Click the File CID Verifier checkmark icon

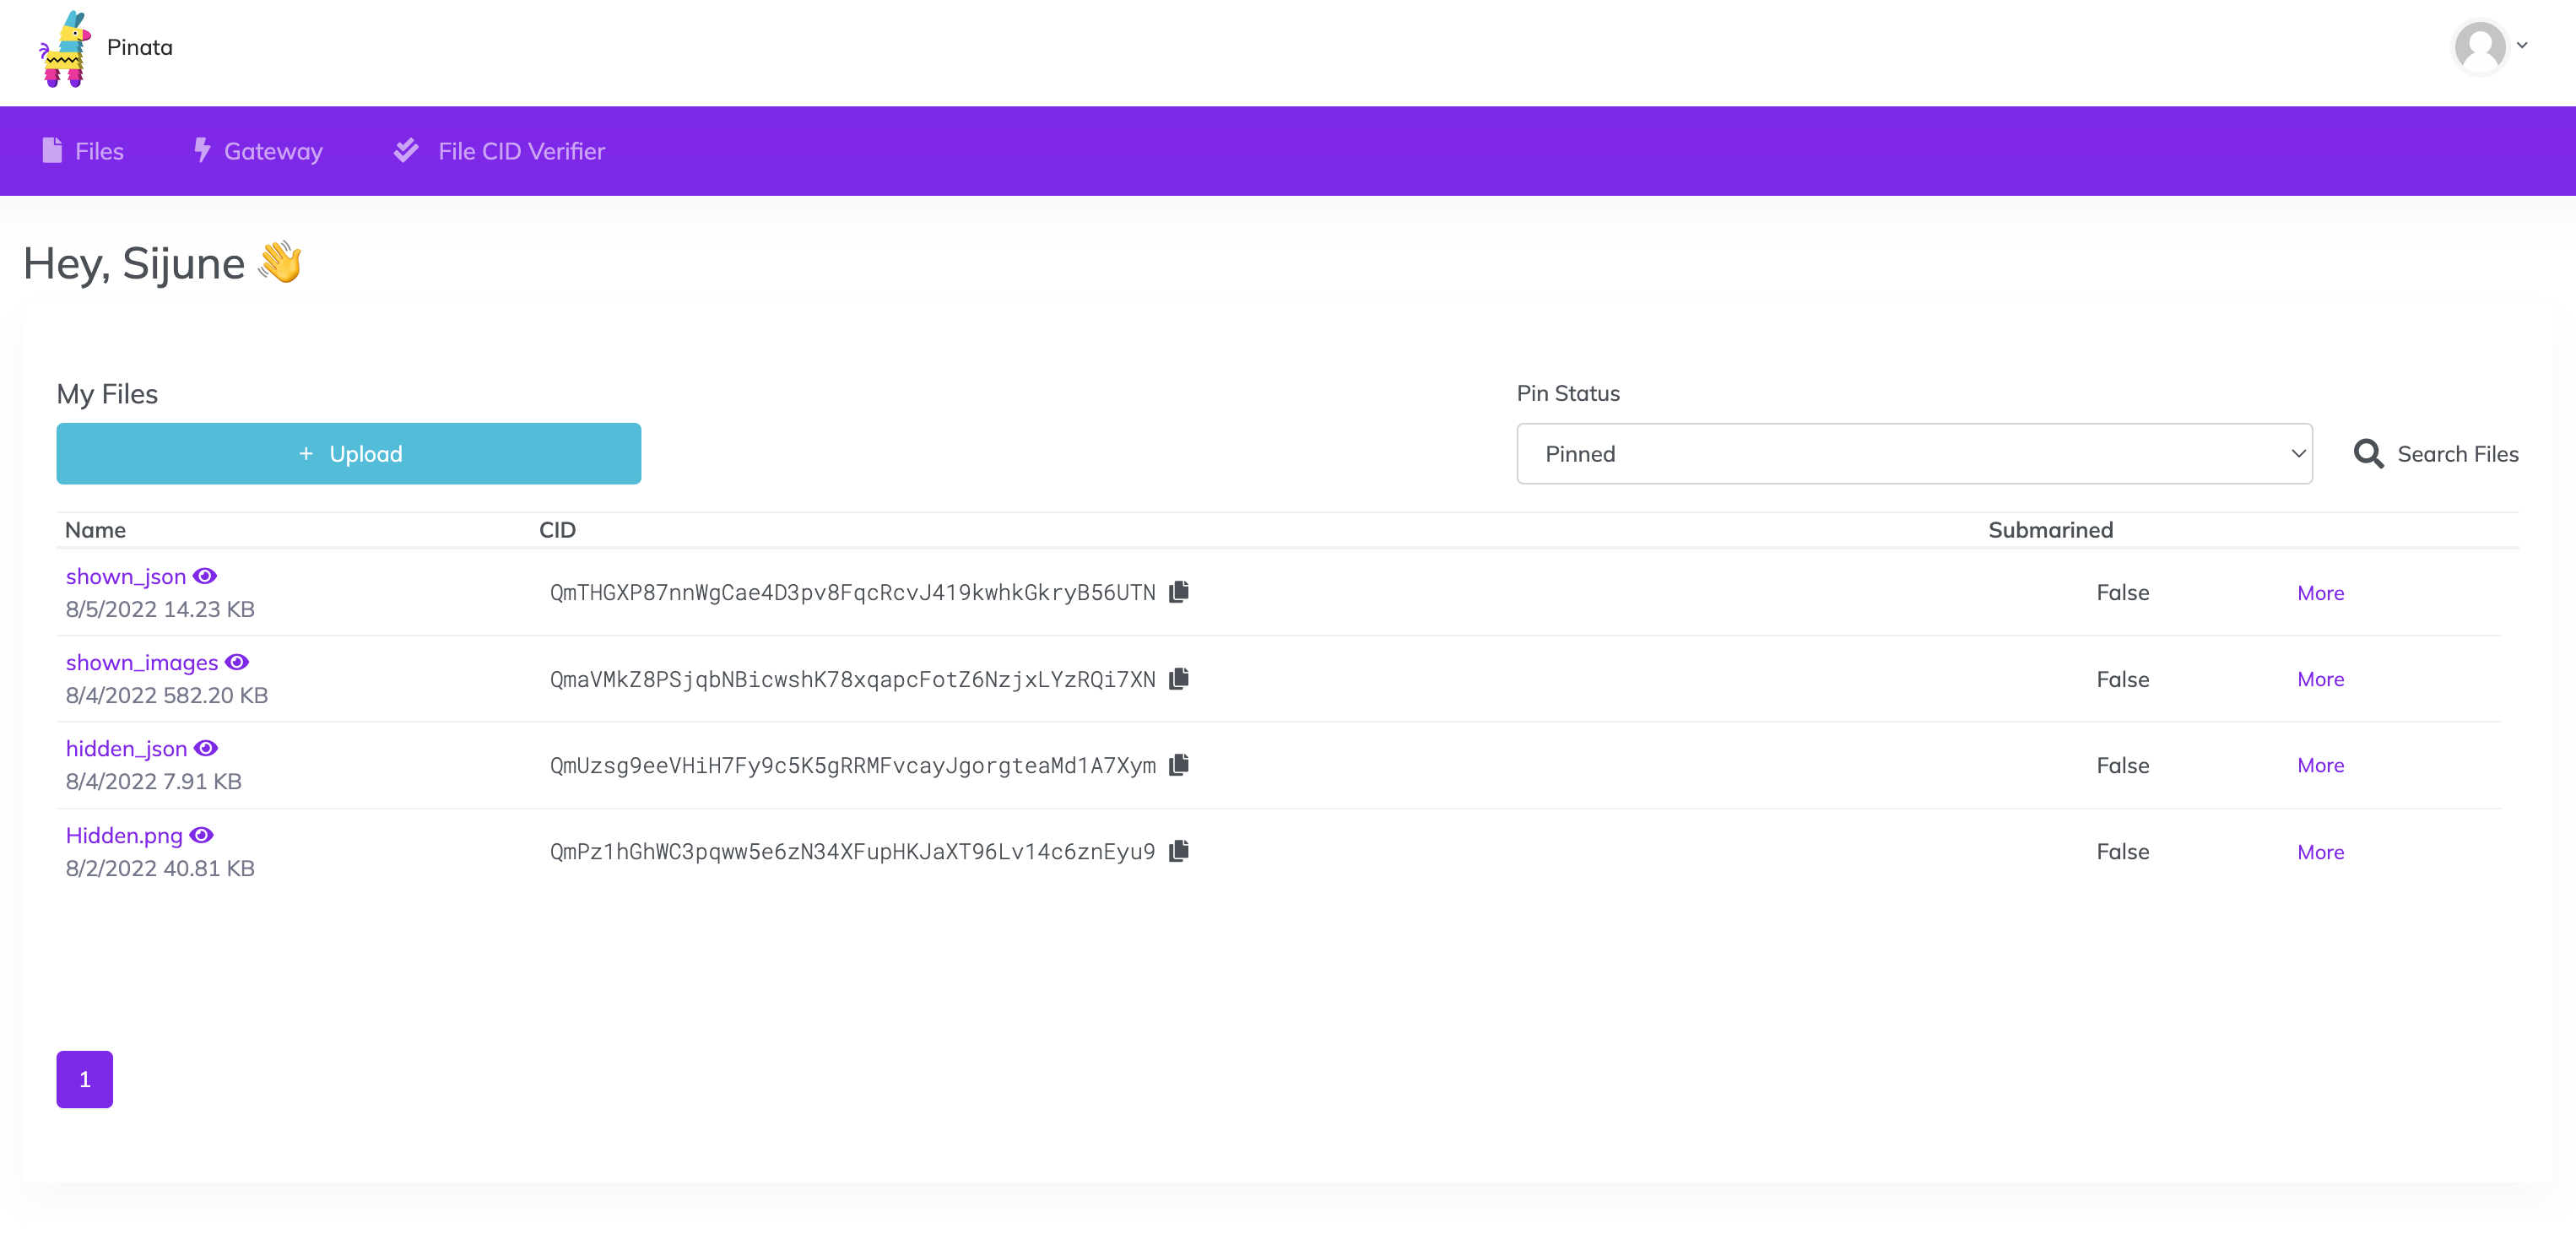406,151
